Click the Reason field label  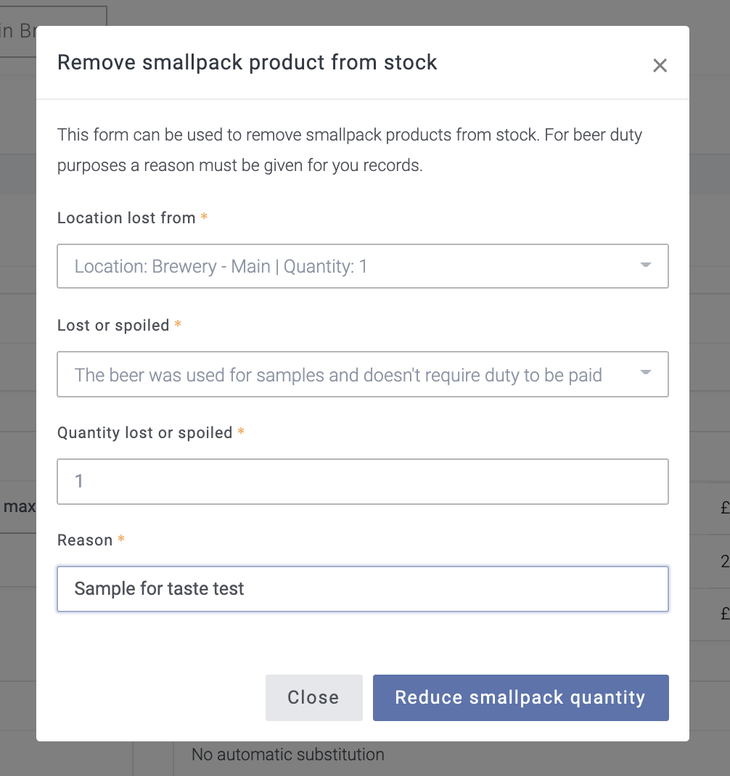coord(85,540)
